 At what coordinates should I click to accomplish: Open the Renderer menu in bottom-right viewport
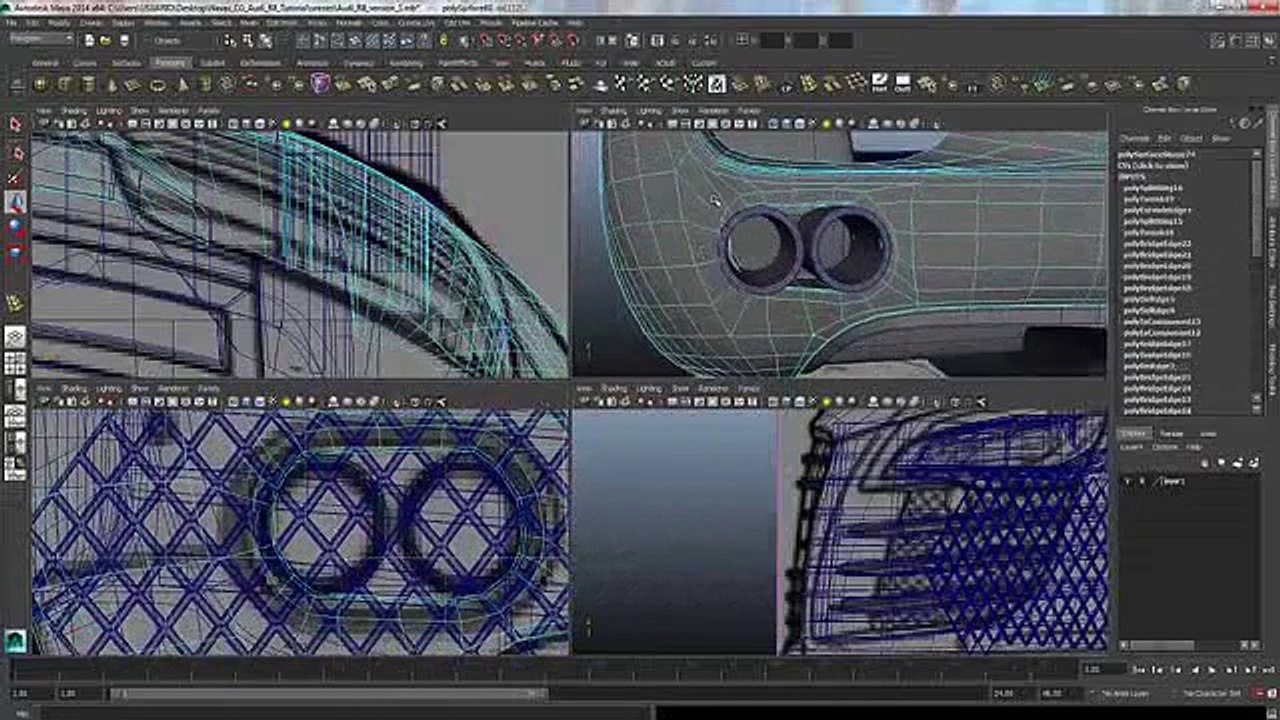[x=713, y=388]
